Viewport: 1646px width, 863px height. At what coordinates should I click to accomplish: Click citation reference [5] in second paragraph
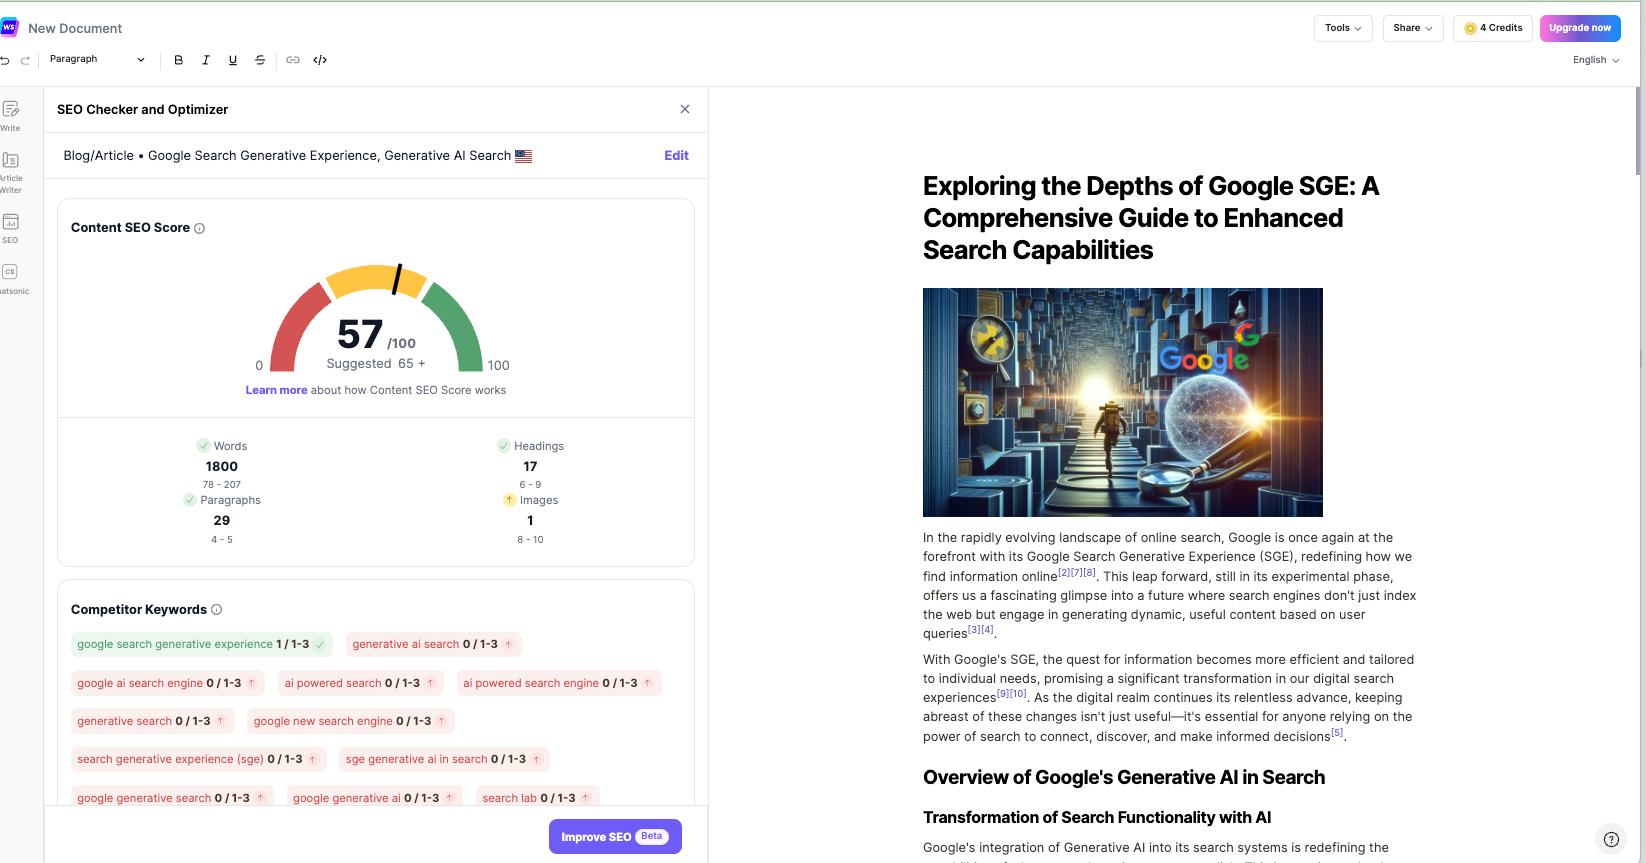(1337, 733)
